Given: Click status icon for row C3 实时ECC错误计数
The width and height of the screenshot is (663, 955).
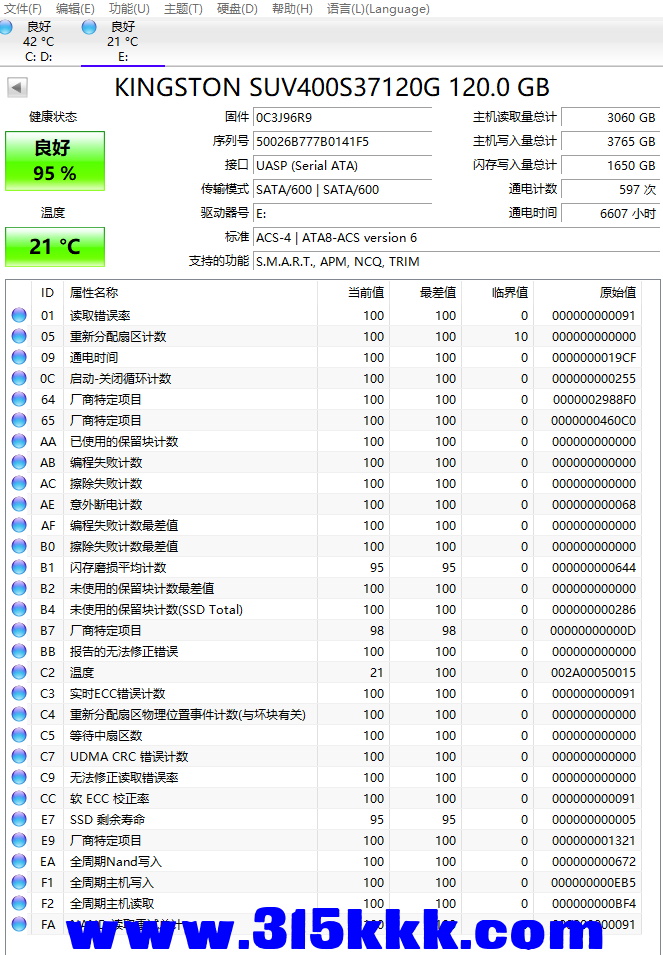Looking at the screenshot, I should (x=19, y=694).
